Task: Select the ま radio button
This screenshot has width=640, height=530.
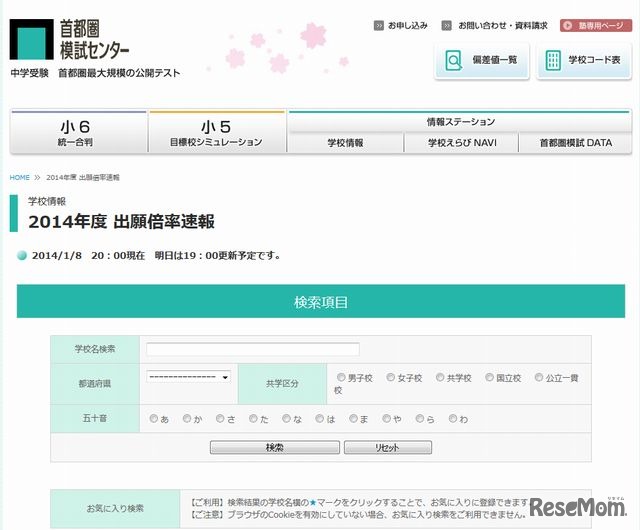Action: (x=353, y=419)
